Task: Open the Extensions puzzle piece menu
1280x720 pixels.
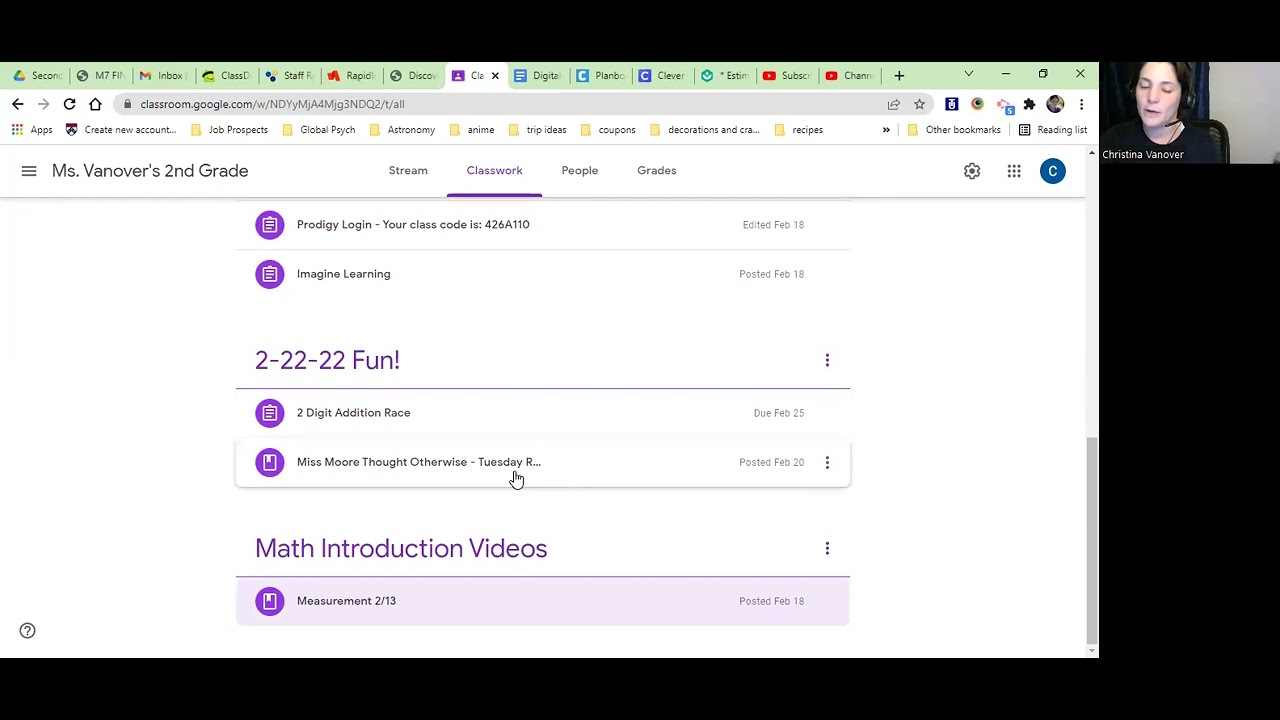Action: point(1029,104)
